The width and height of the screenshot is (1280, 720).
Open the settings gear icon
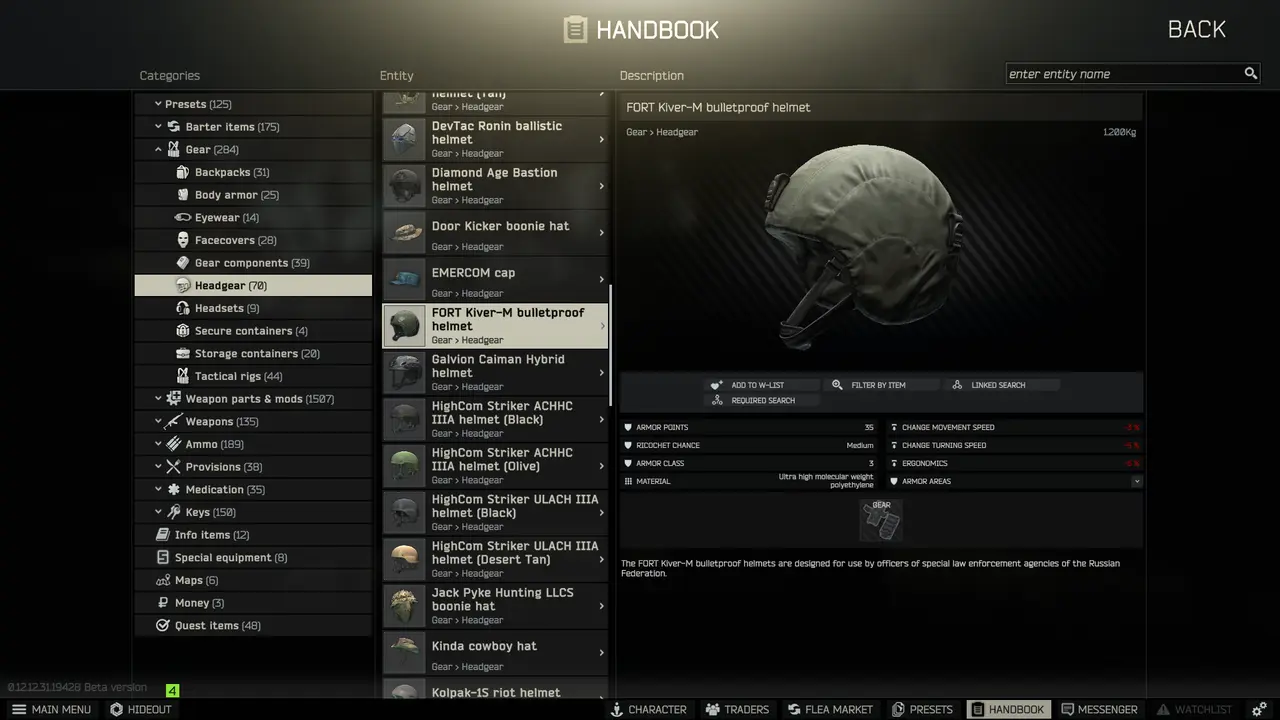1259,709
